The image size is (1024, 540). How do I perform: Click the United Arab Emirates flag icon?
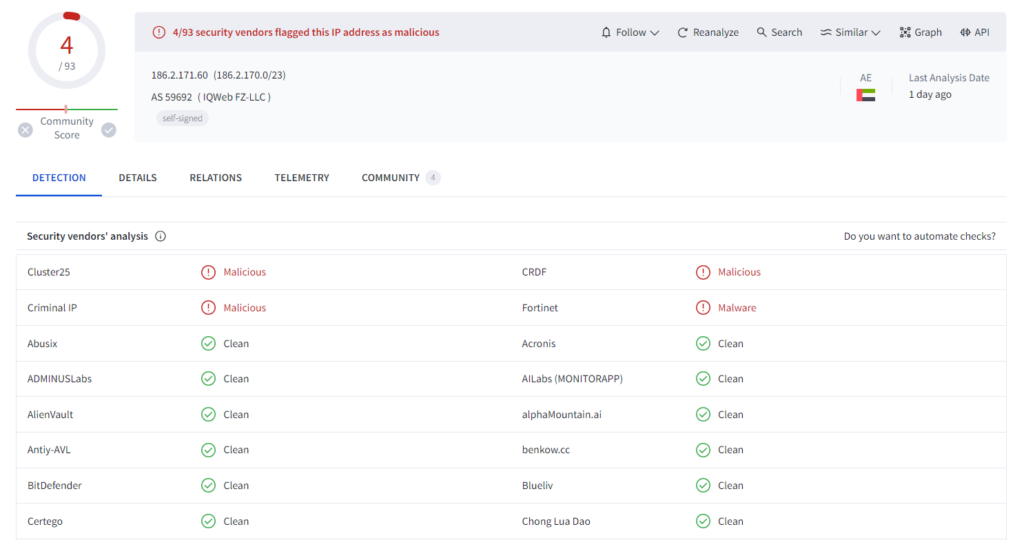865,95
